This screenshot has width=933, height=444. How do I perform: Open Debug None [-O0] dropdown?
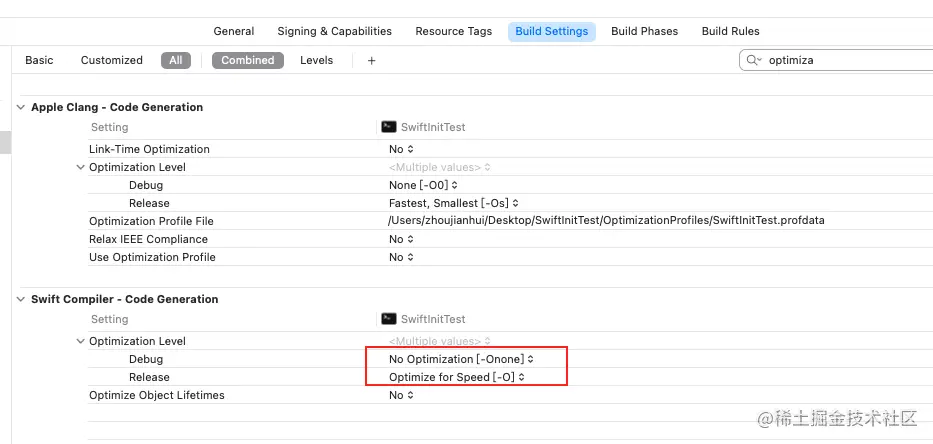coord(423,185)
